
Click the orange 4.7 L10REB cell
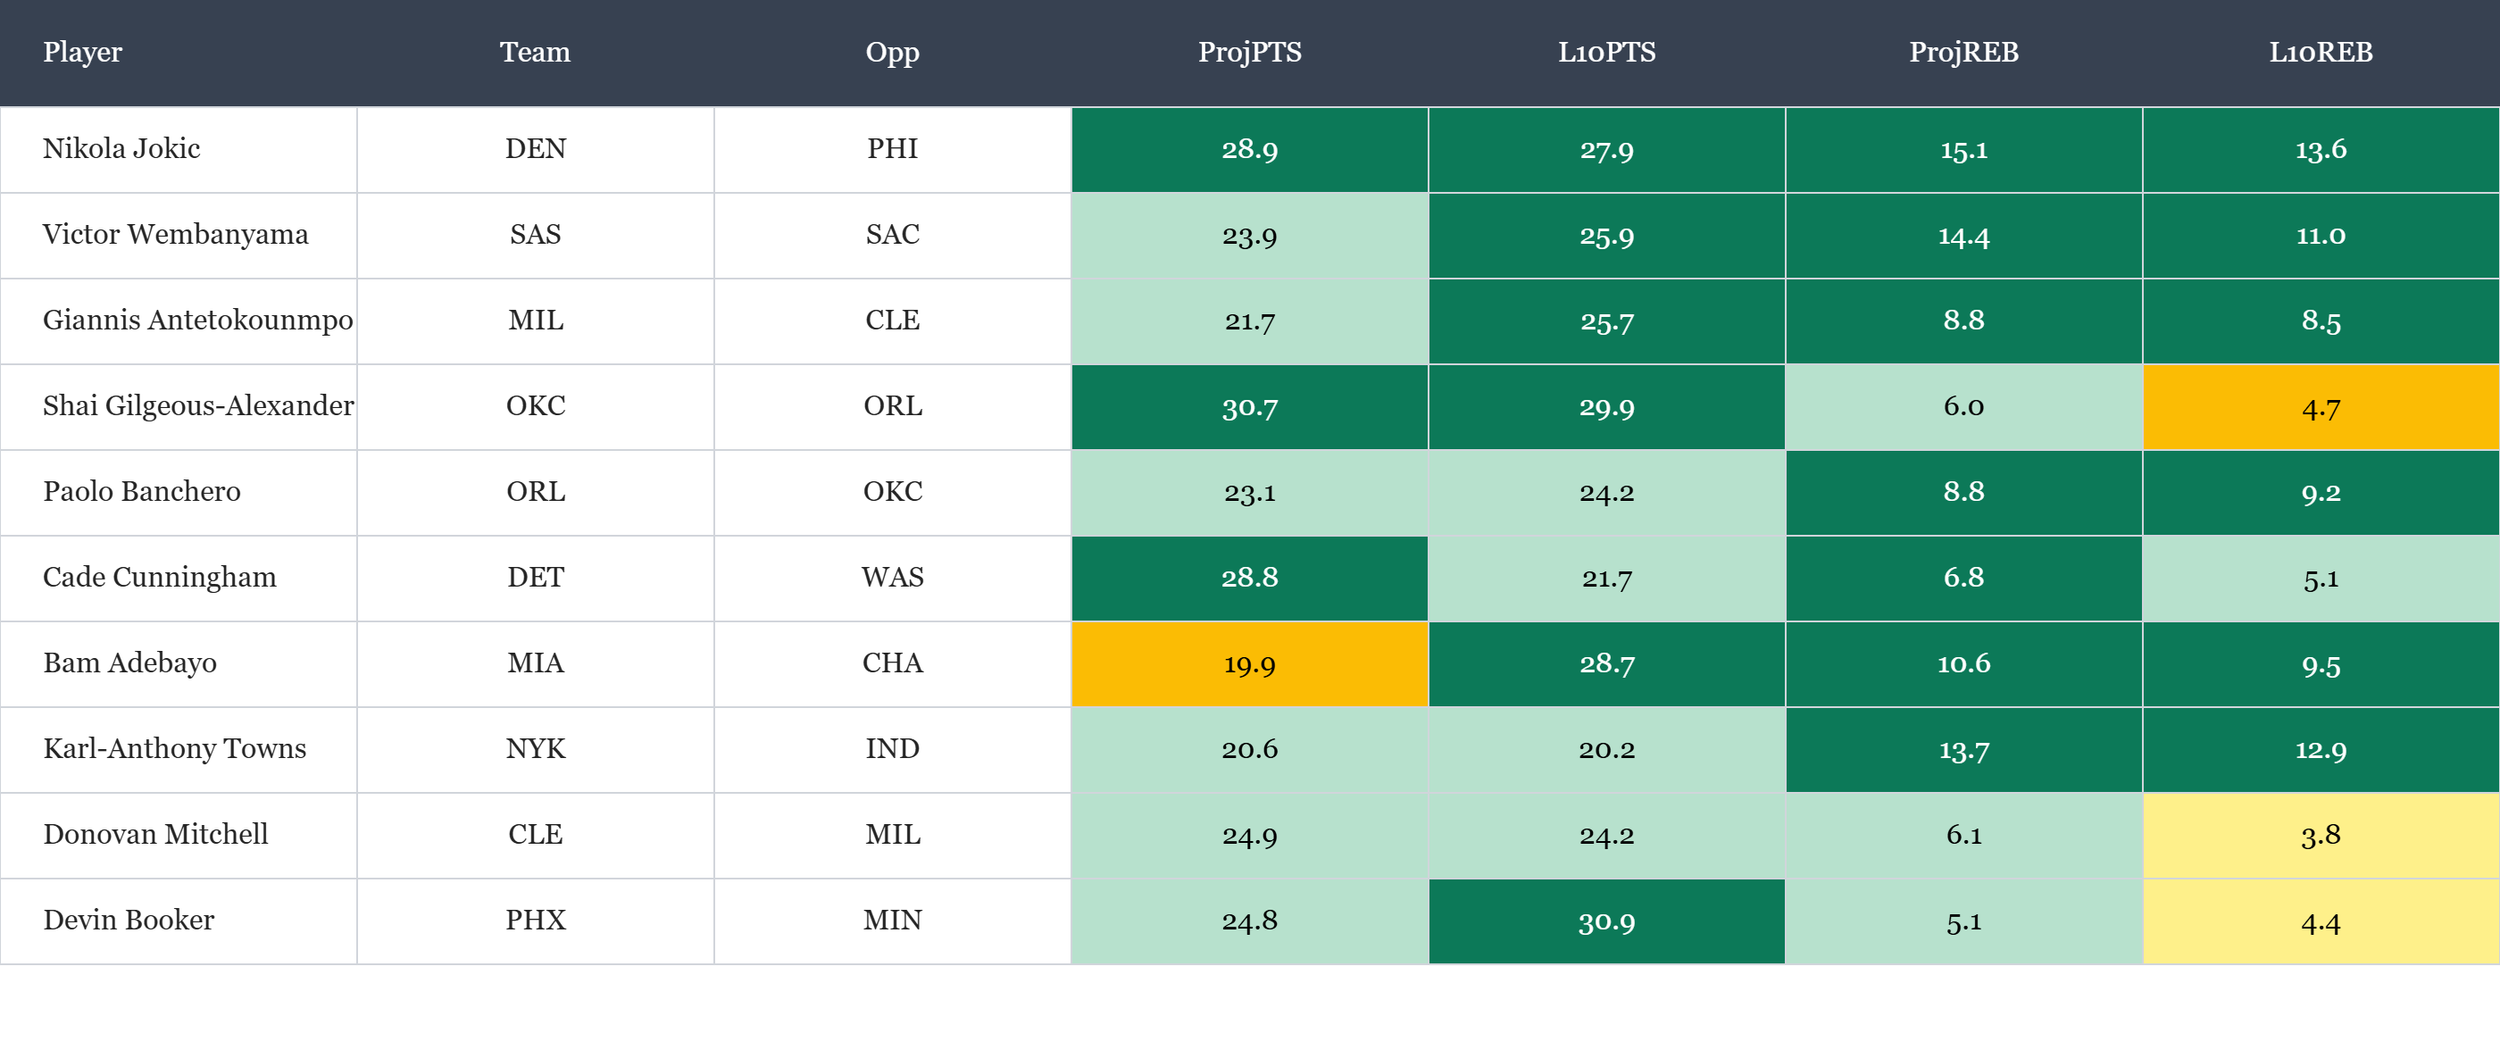point(2320,407)
